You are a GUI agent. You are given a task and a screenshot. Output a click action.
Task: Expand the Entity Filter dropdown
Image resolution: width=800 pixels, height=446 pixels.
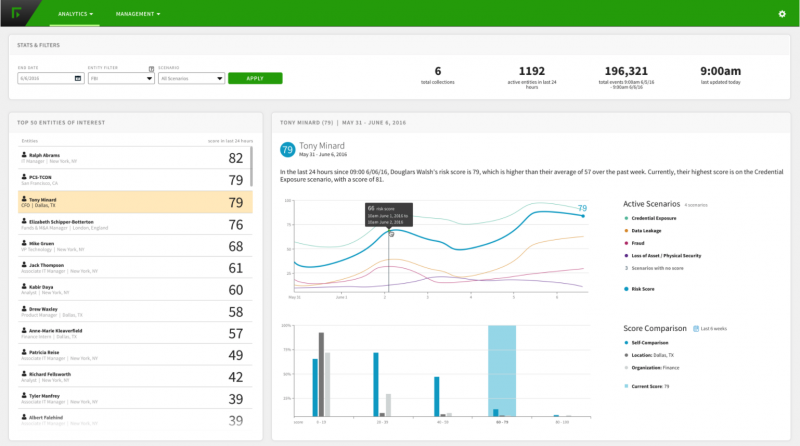121,78
